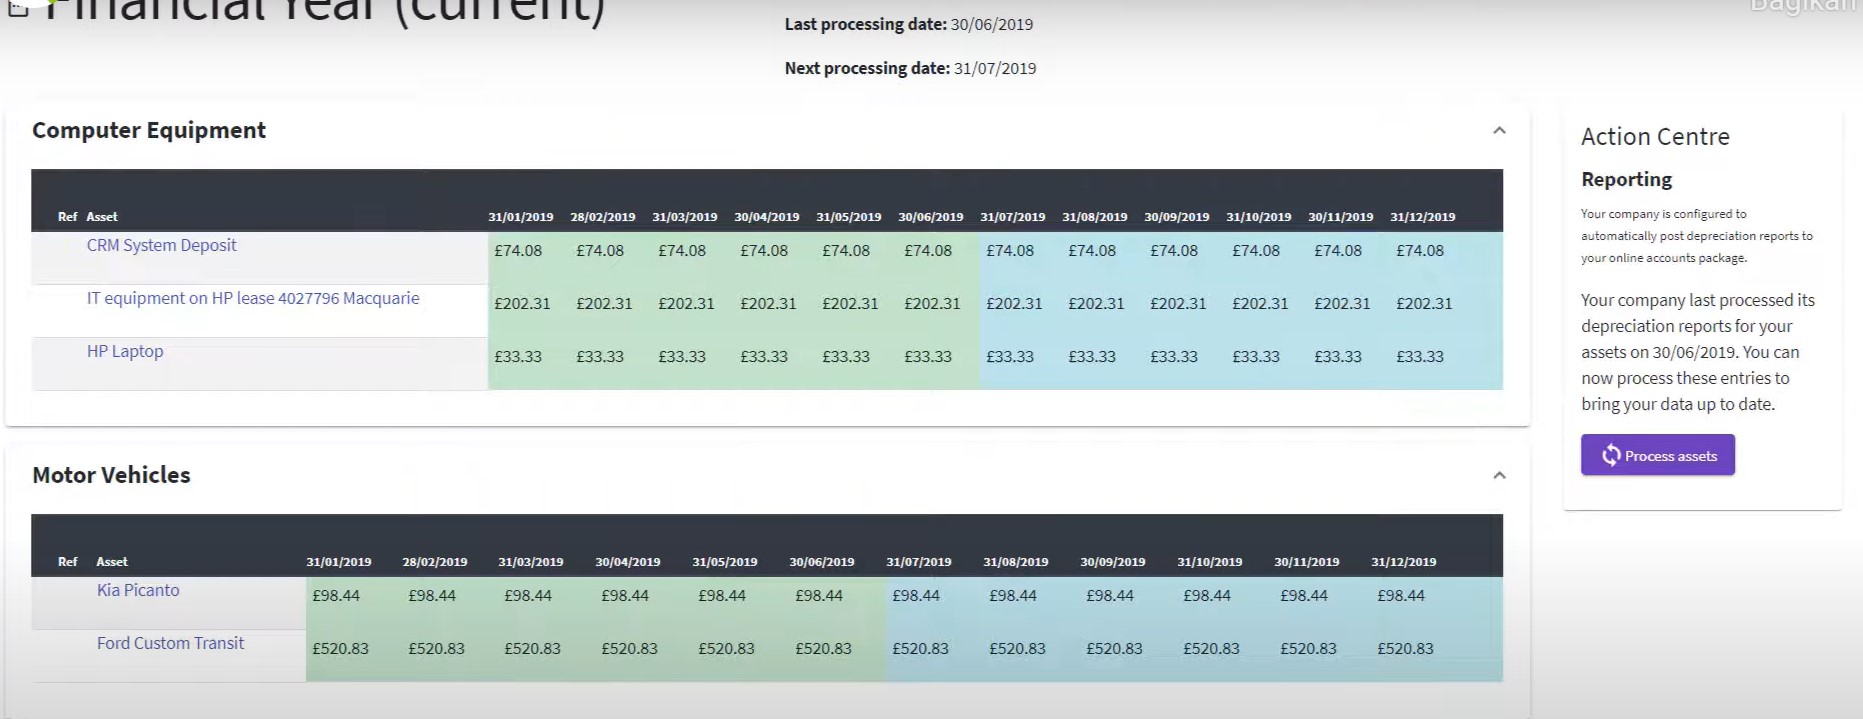Click 31/07/2019 column header in Computer Equipment
1863x719 pixels.
[x=1012, y=217]
